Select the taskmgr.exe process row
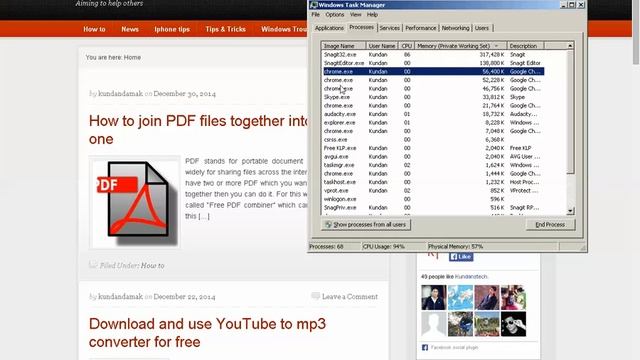This screenshot has width=640, height=360. pos(433,165)
